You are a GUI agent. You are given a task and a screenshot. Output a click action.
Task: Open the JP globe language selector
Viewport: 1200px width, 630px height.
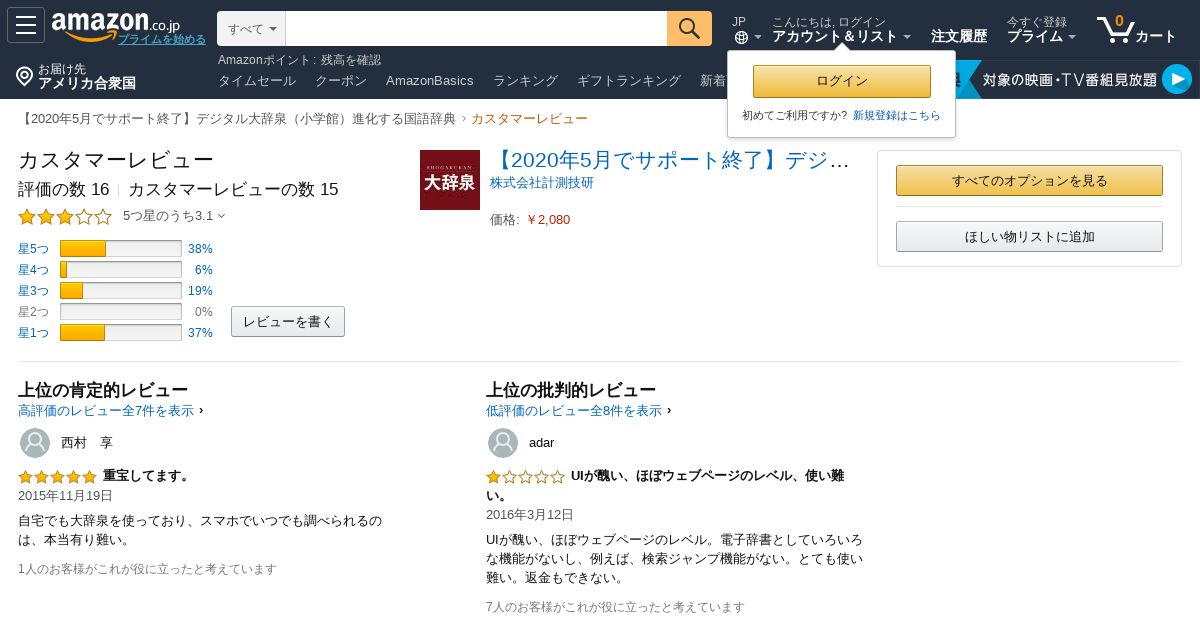tap(746, 29)
